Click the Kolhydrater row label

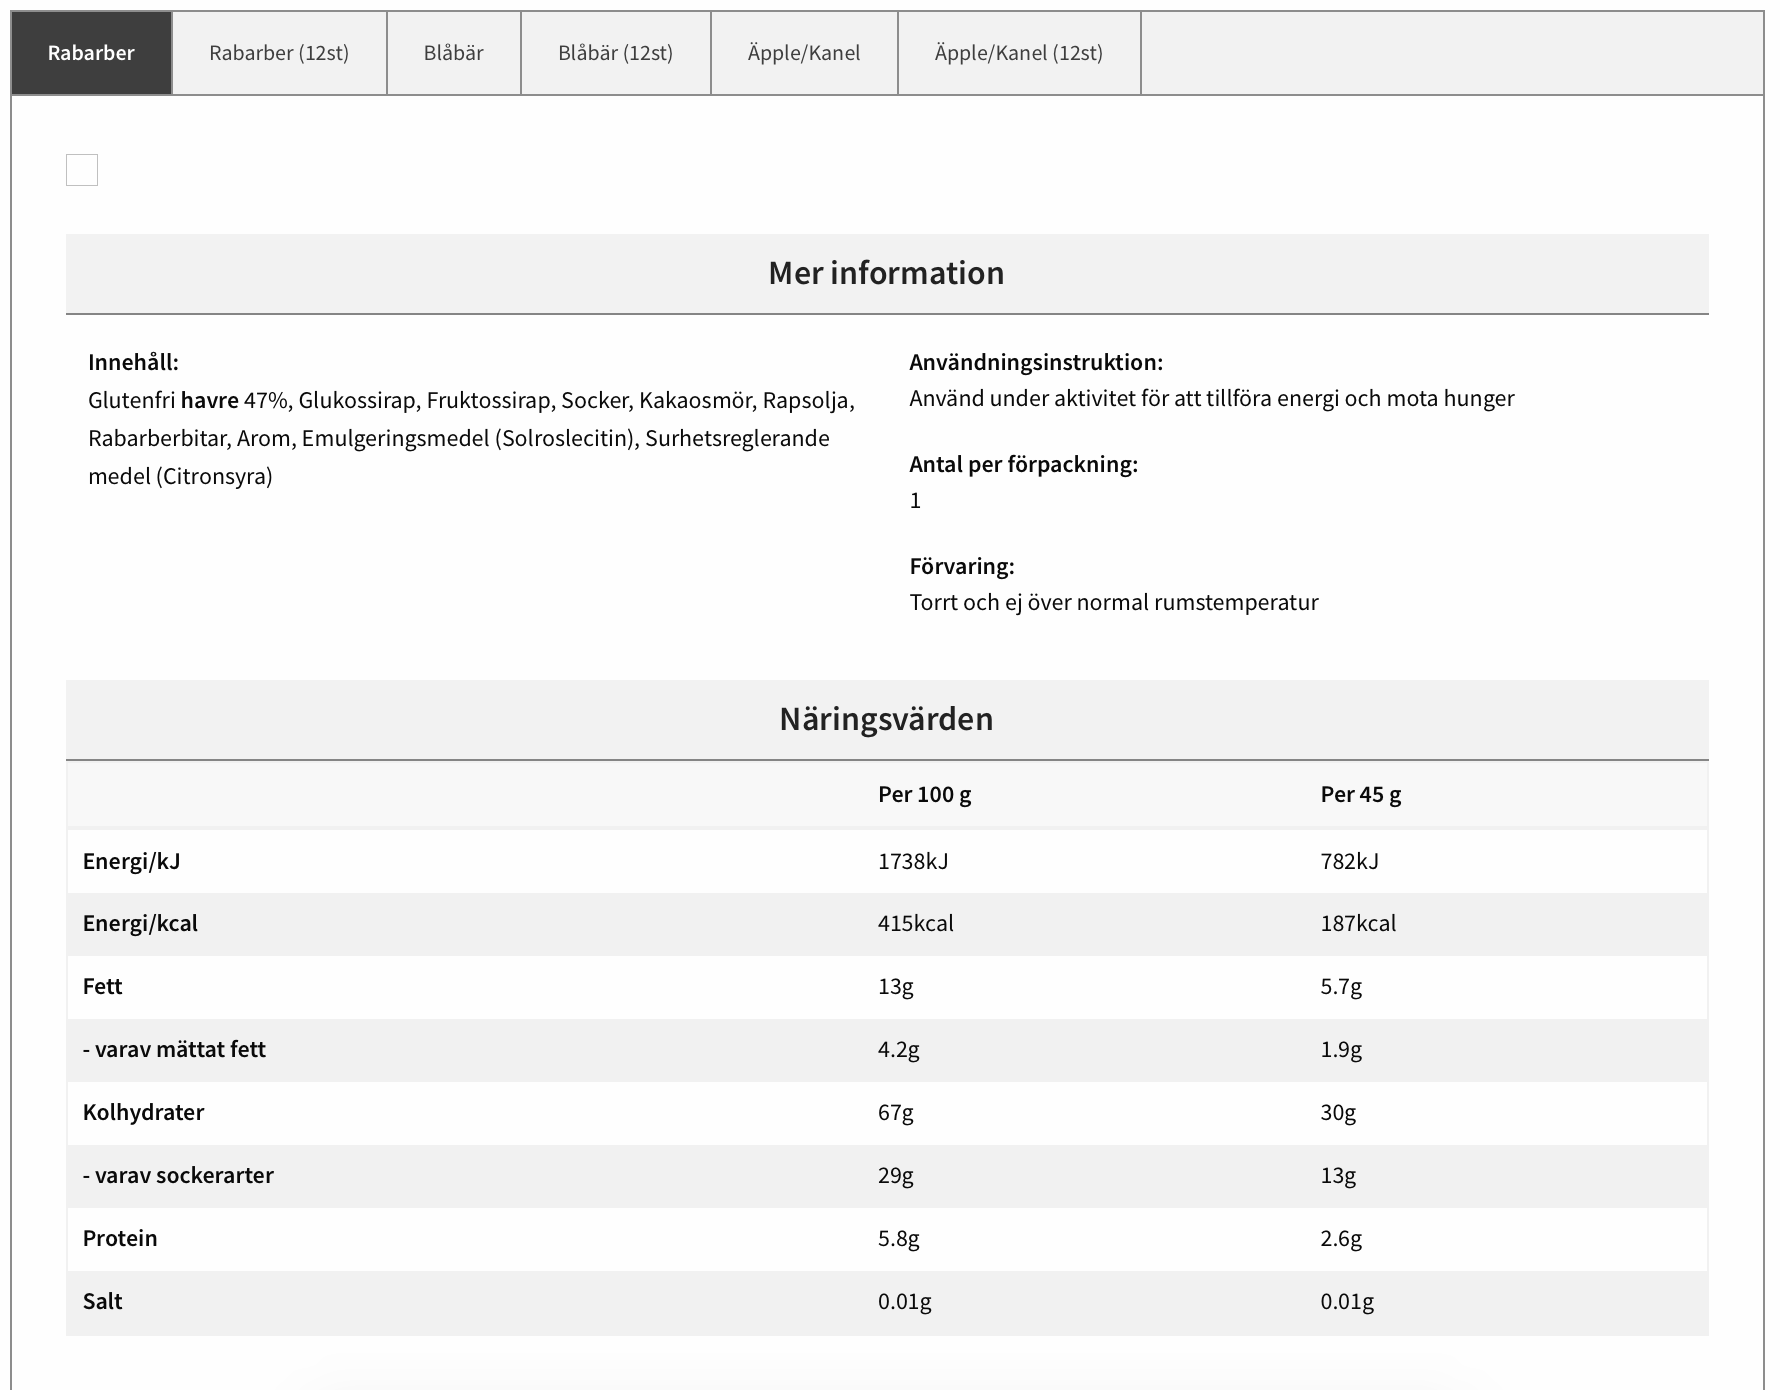coord(143,1112)
